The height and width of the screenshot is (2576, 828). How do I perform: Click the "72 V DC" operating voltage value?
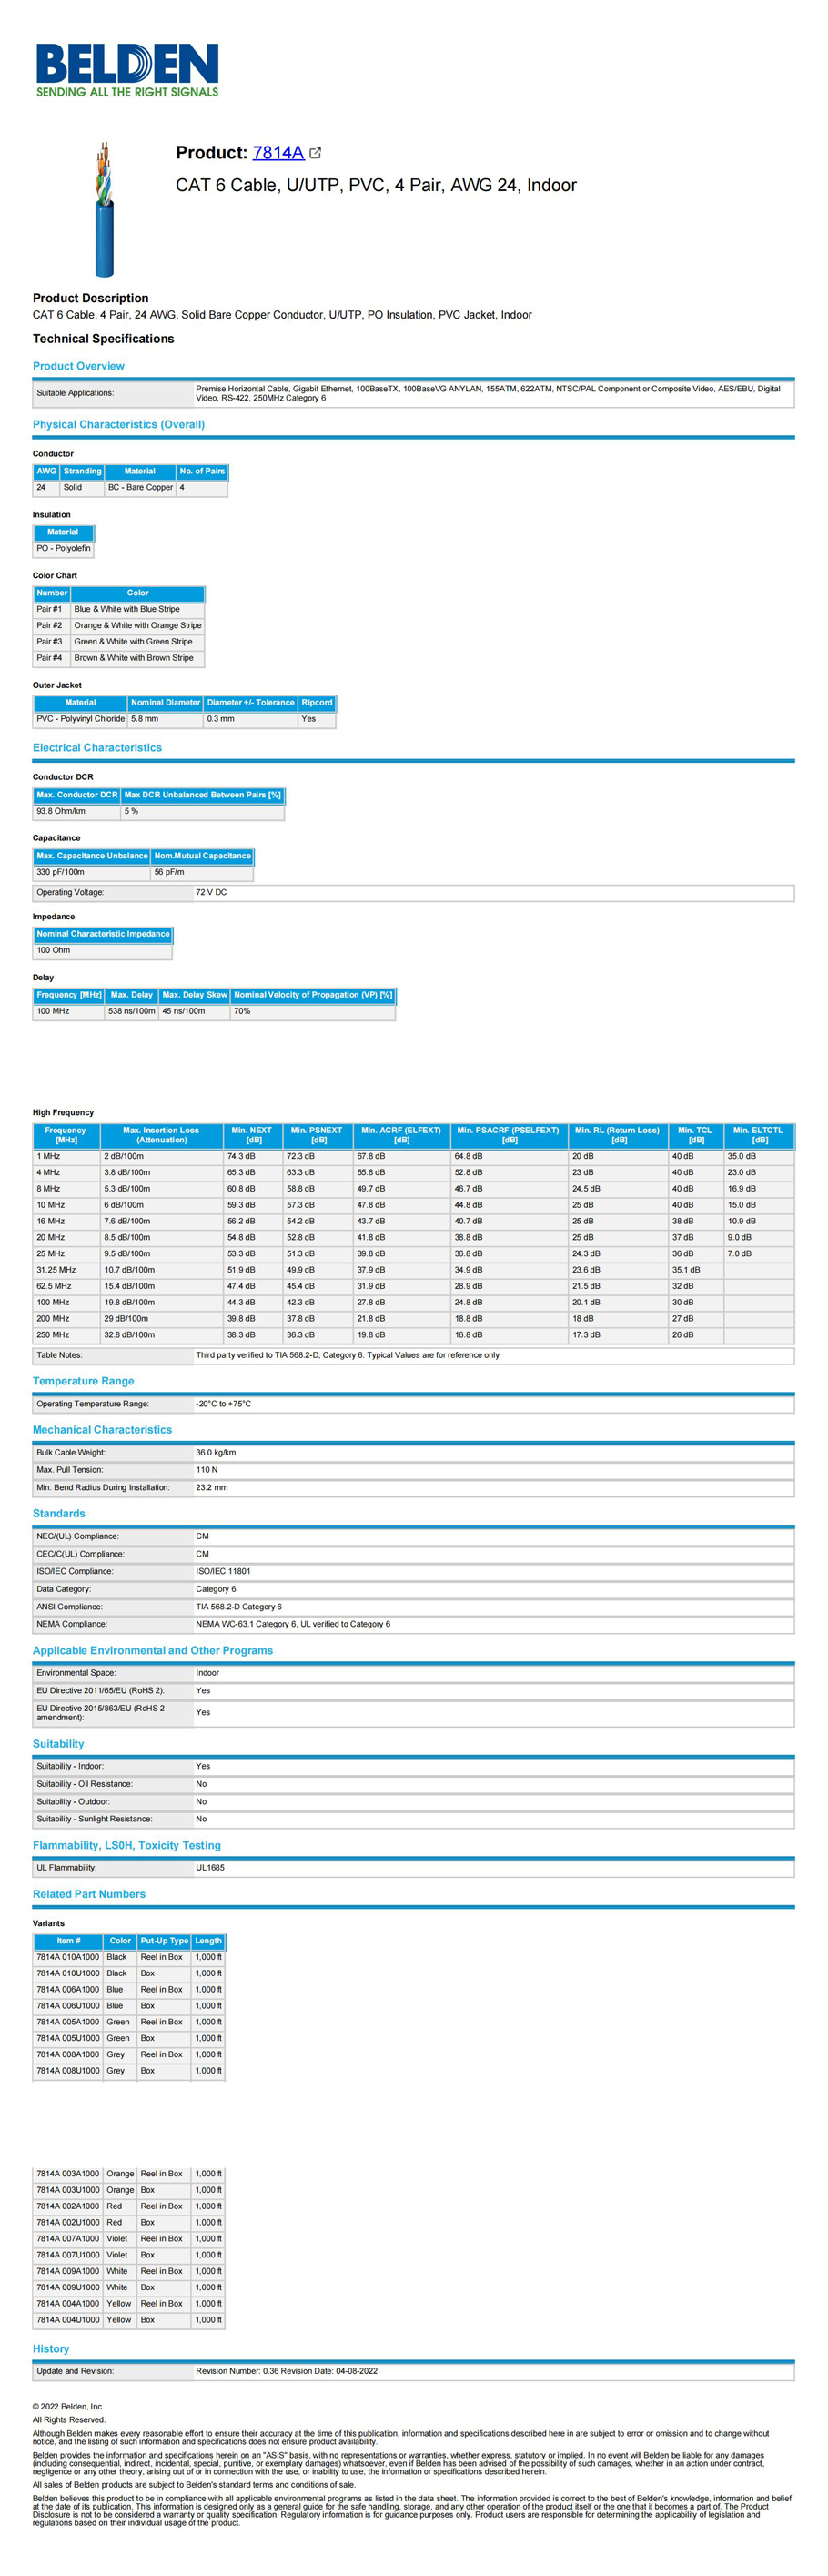211,893
